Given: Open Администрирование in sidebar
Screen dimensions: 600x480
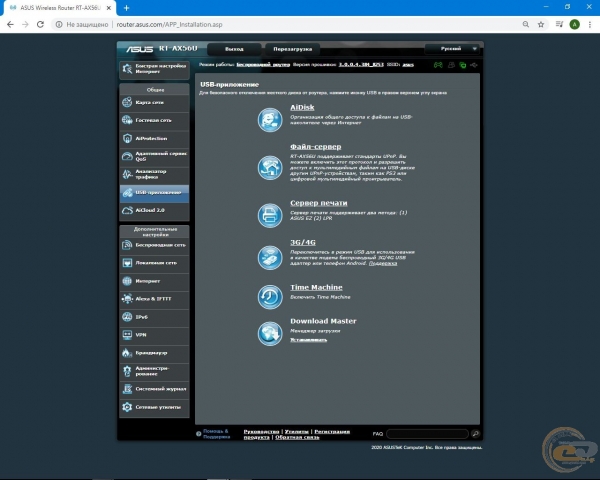Looking at the screenshot, I should 154,371.
